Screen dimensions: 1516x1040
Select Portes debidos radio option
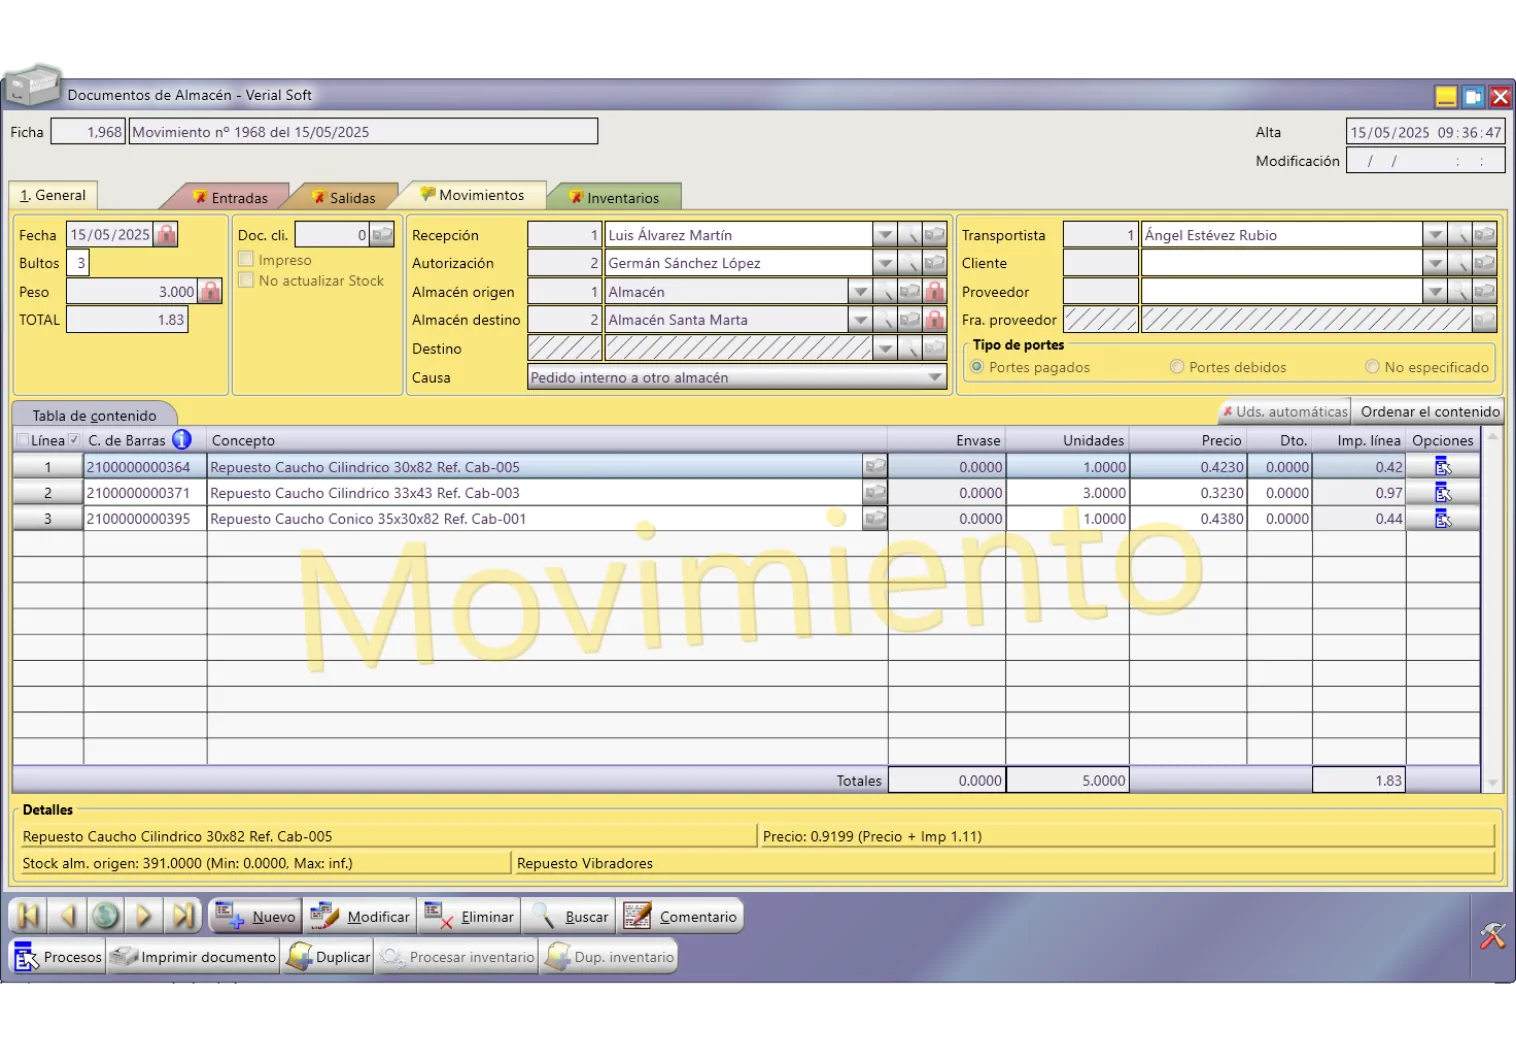tap(1177, 367)
